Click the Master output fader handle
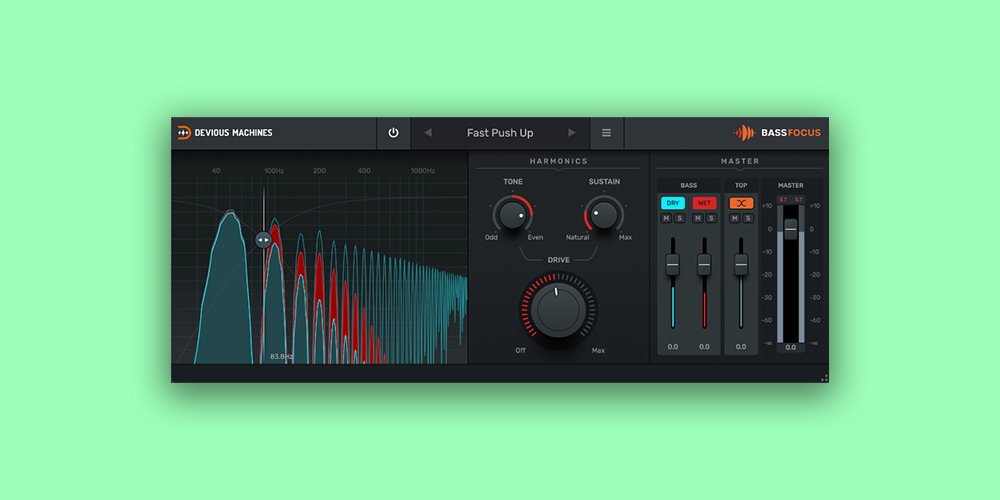This screenshot has width=1000, height=500. point(790,229)
